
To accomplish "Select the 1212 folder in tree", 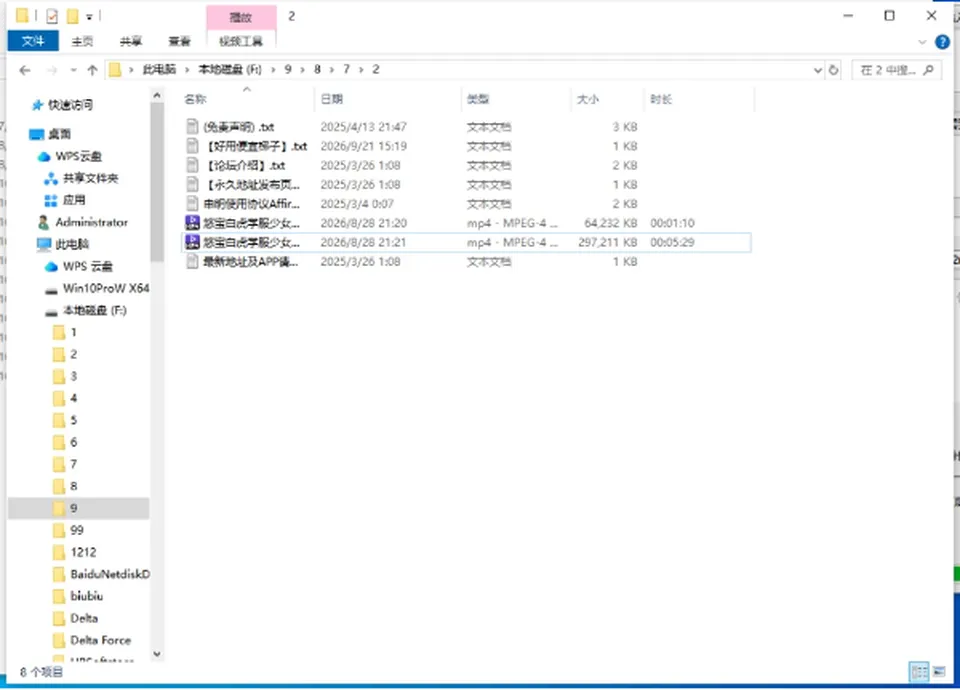I will (x=83, y=552).
